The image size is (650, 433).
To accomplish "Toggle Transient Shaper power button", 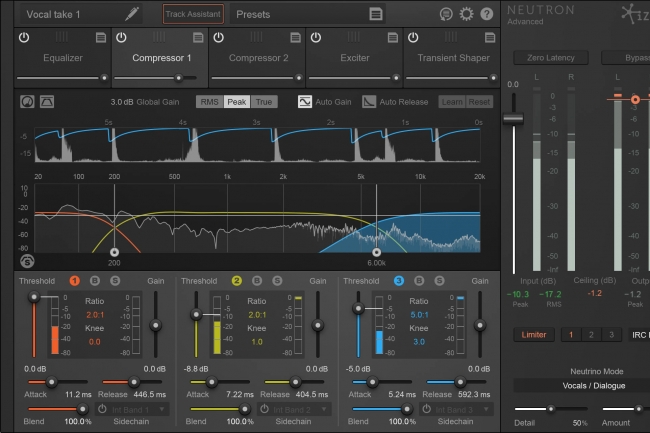I will pos(413,37).
